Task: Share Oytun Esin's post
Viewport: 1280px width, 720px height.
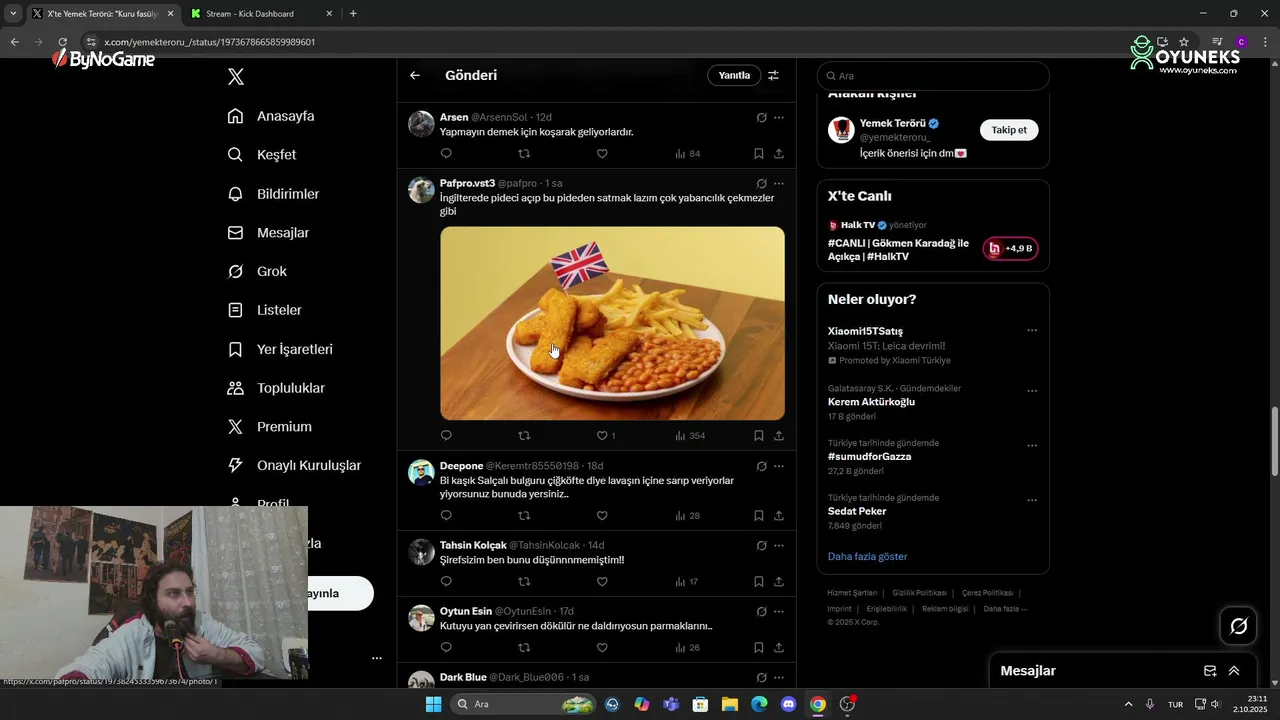Action: (779, 648)
